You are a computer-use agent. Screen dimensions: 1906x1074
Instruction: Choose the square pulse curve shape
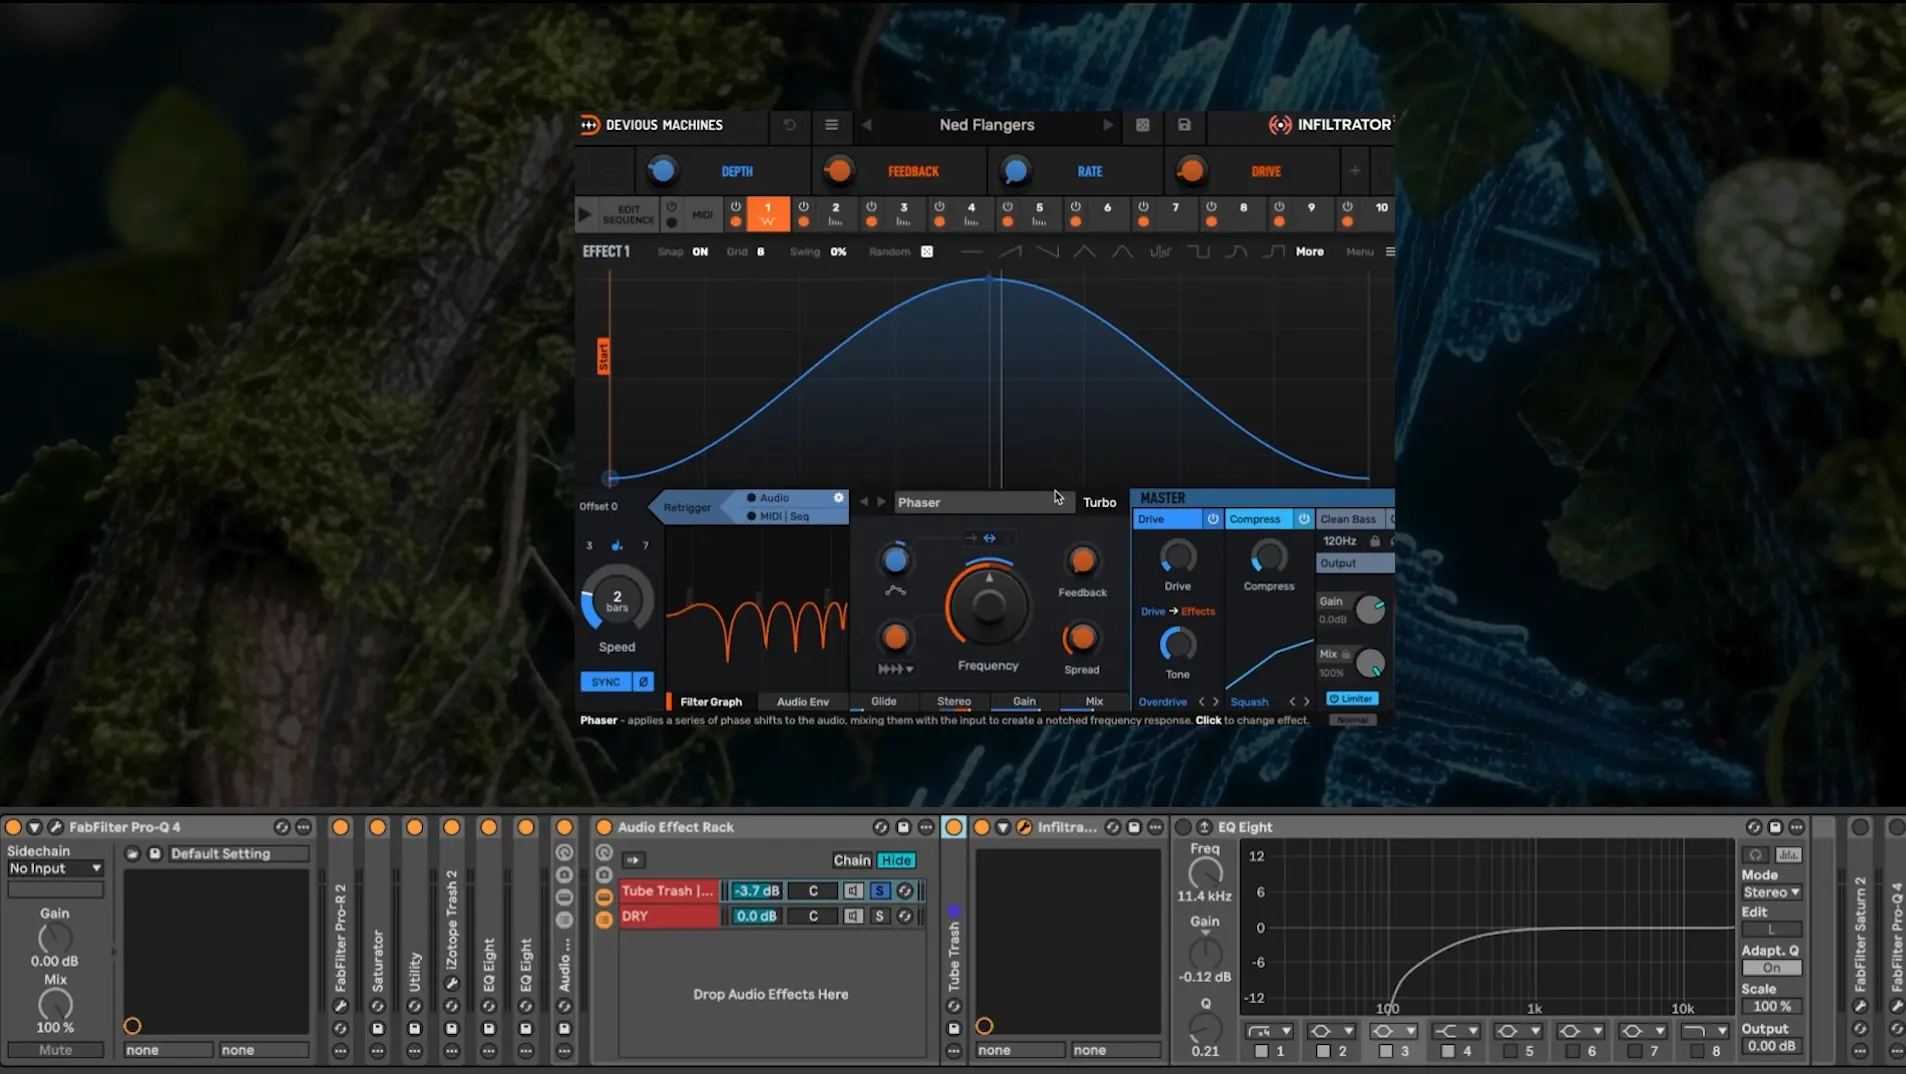pyautogui.click(x=1198, y=252)
